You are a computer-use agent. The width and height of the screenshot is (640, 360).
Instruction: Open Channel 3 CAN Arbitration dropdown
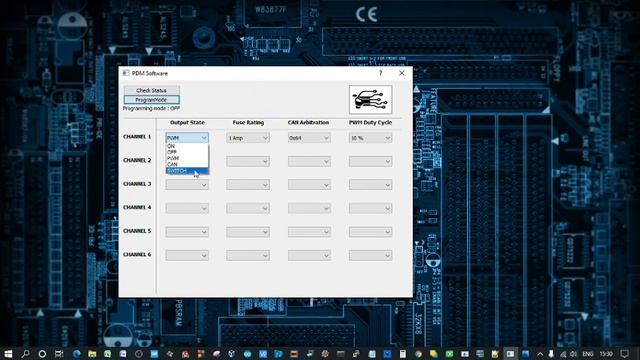309,185
